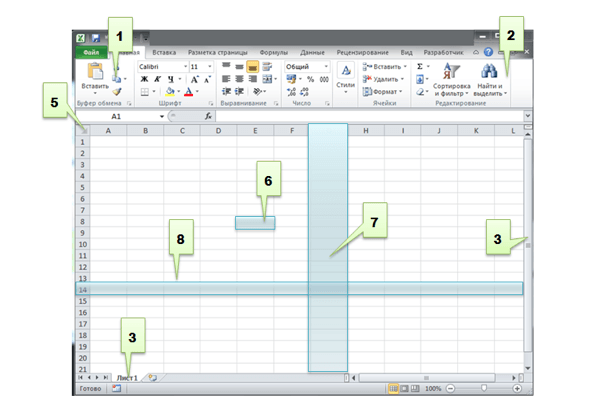Click the insert function fx icon

tap(208, 117)
